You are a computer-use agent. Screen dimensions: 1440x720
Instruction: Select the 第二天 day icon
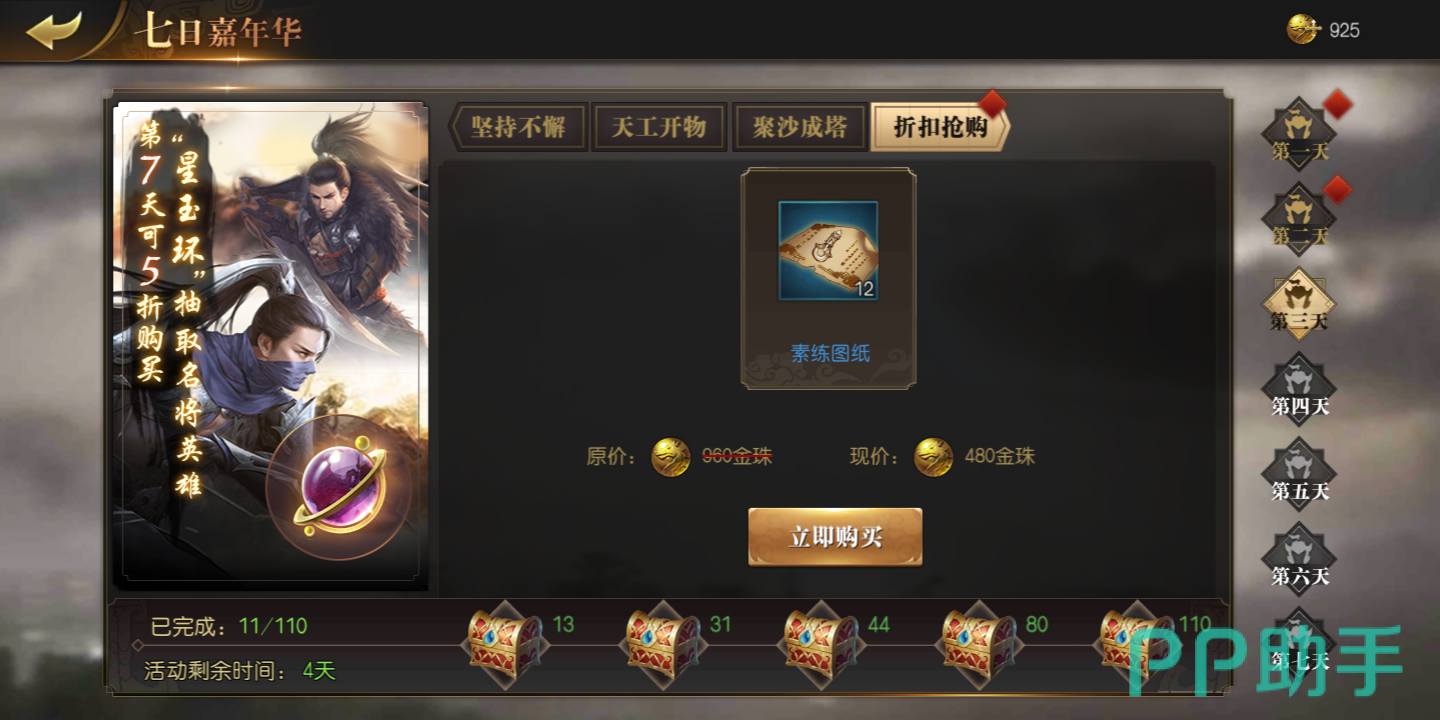tap(1299, 219)
